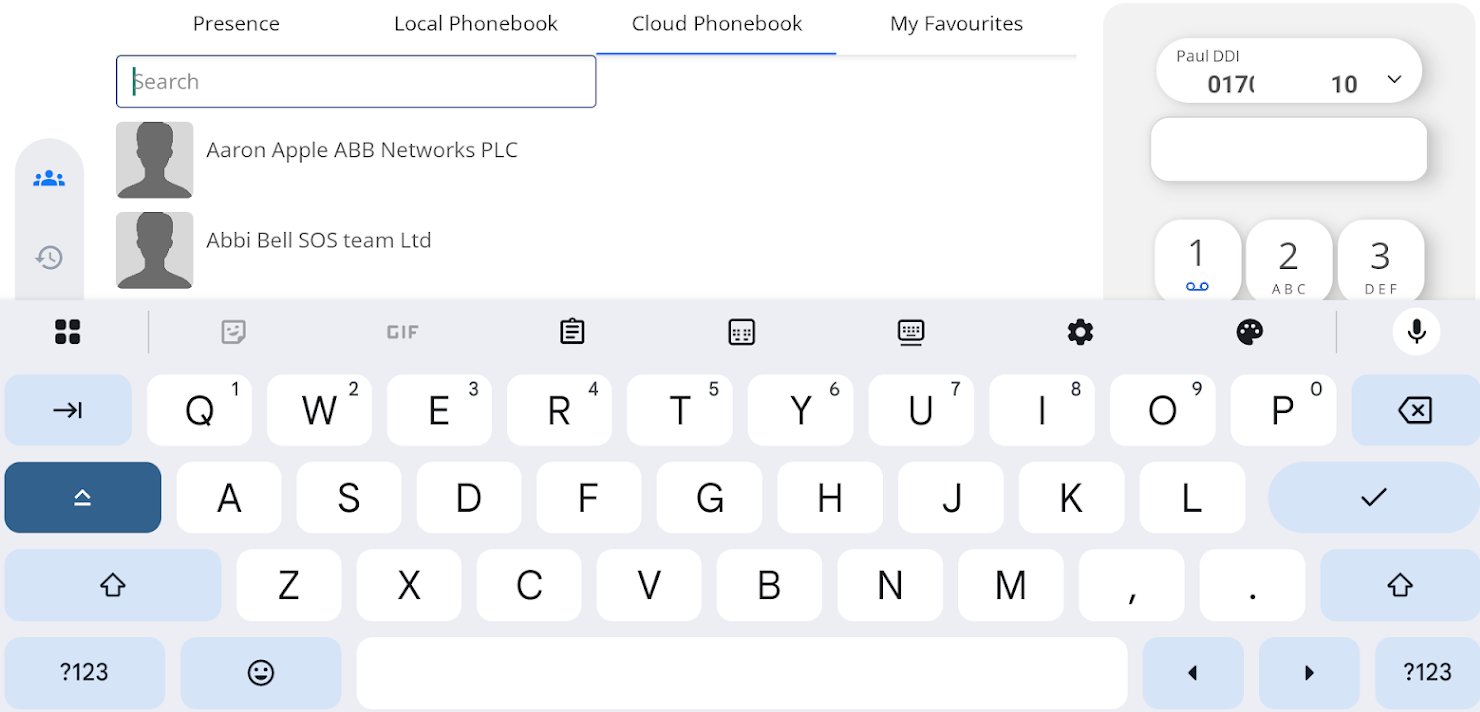Image resolution: width=1480 pixels, height=712 pixels.
Task: Tap the keyboard sticker icon
Action: [233, 332]
